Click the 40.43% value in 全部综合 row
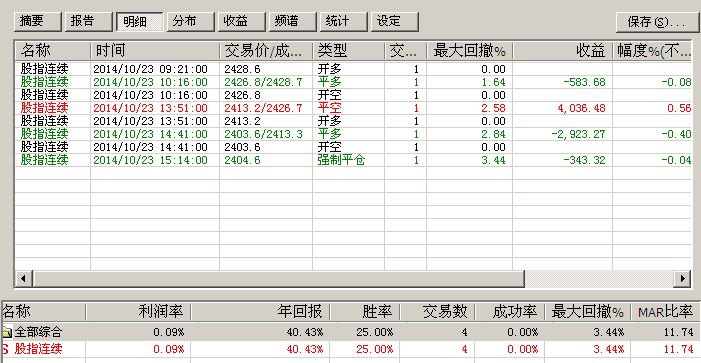This screenshot has height=363, width=701. (306, 332)
